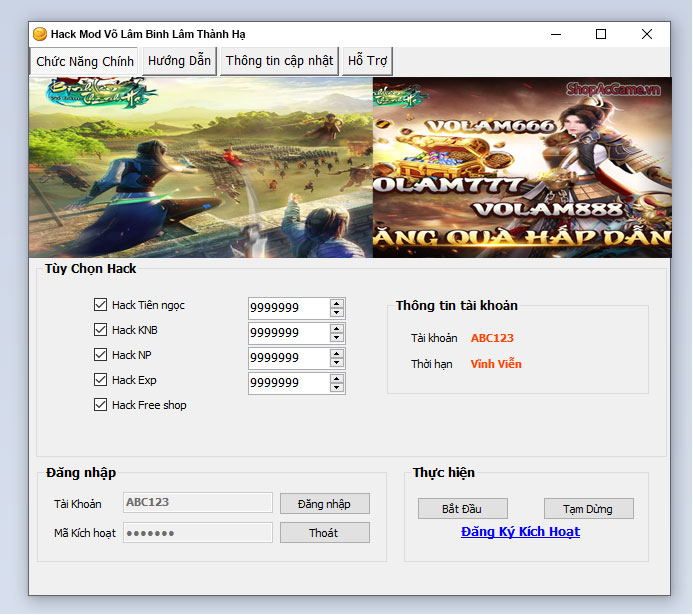Start with the Bắt Đầu button
This screenshot has height=616, width=693.
462,509
